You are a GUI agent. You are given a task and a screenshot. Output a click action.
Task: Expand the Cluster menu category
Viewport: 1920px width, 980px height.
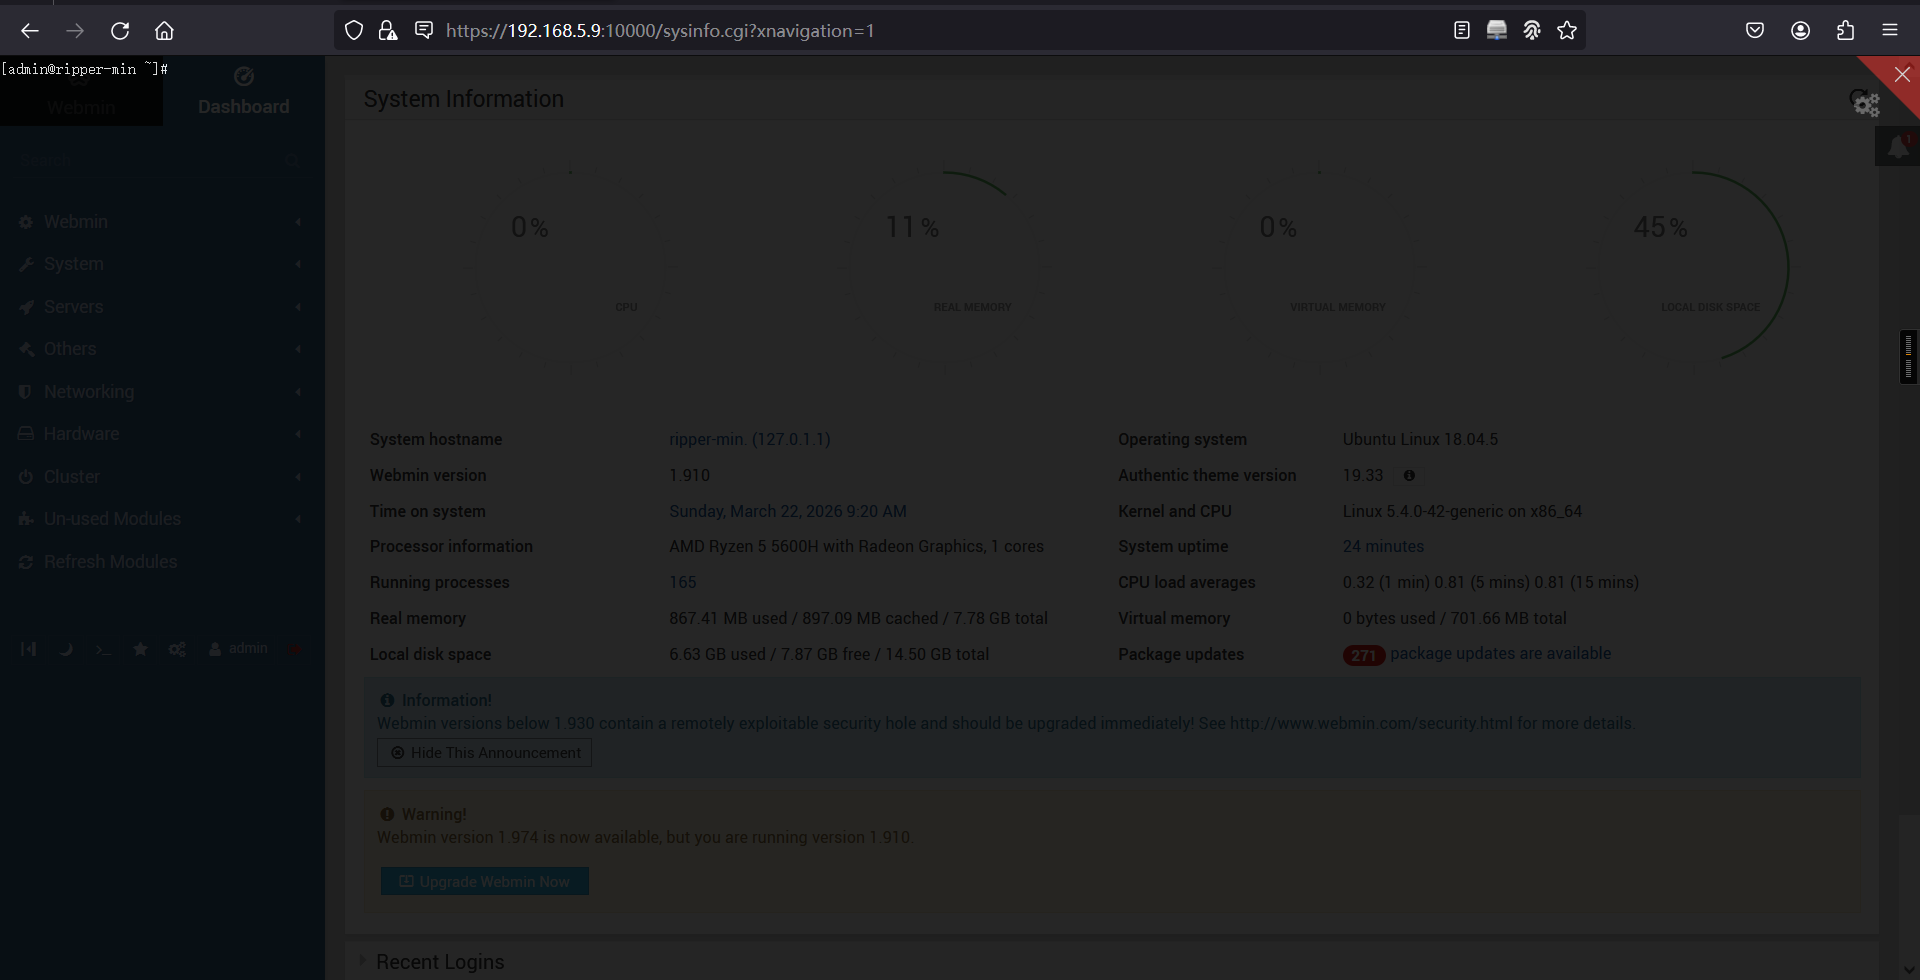(160, 477)
